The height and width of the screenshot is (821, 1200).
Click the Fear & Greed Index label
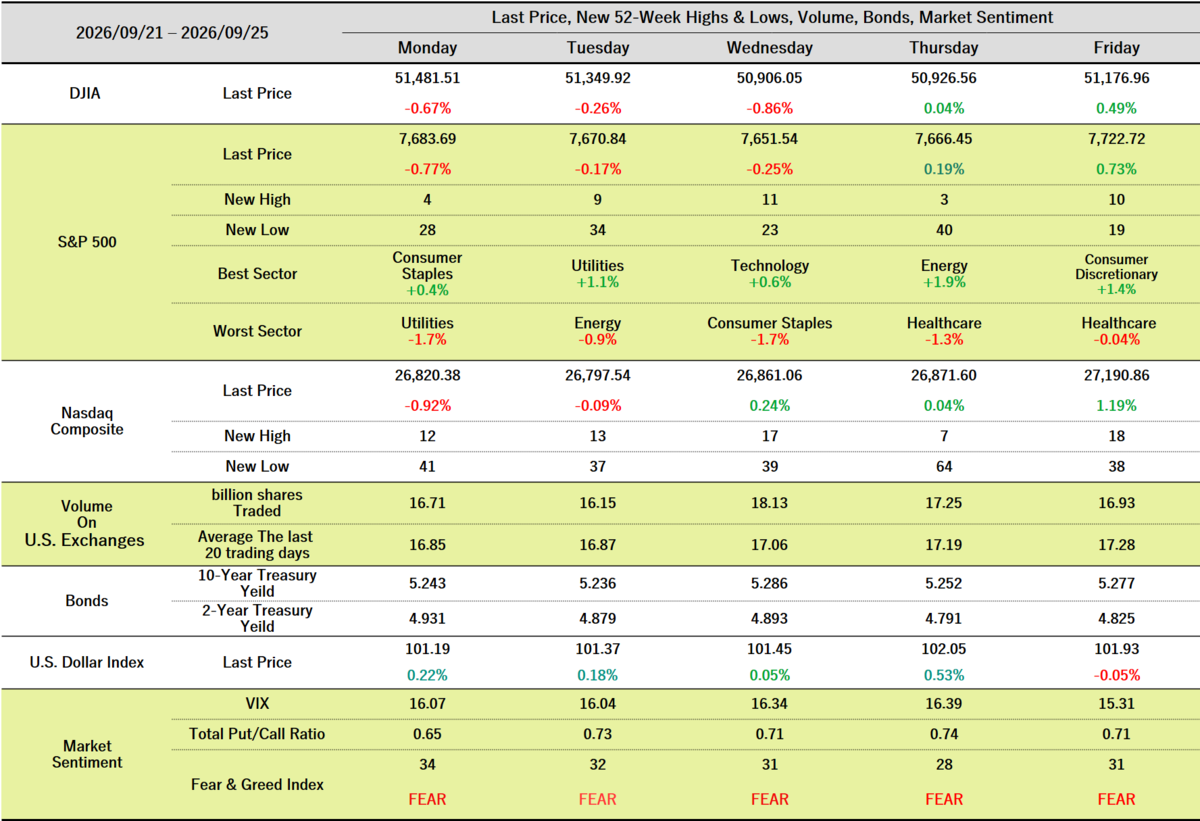(258, 785)
